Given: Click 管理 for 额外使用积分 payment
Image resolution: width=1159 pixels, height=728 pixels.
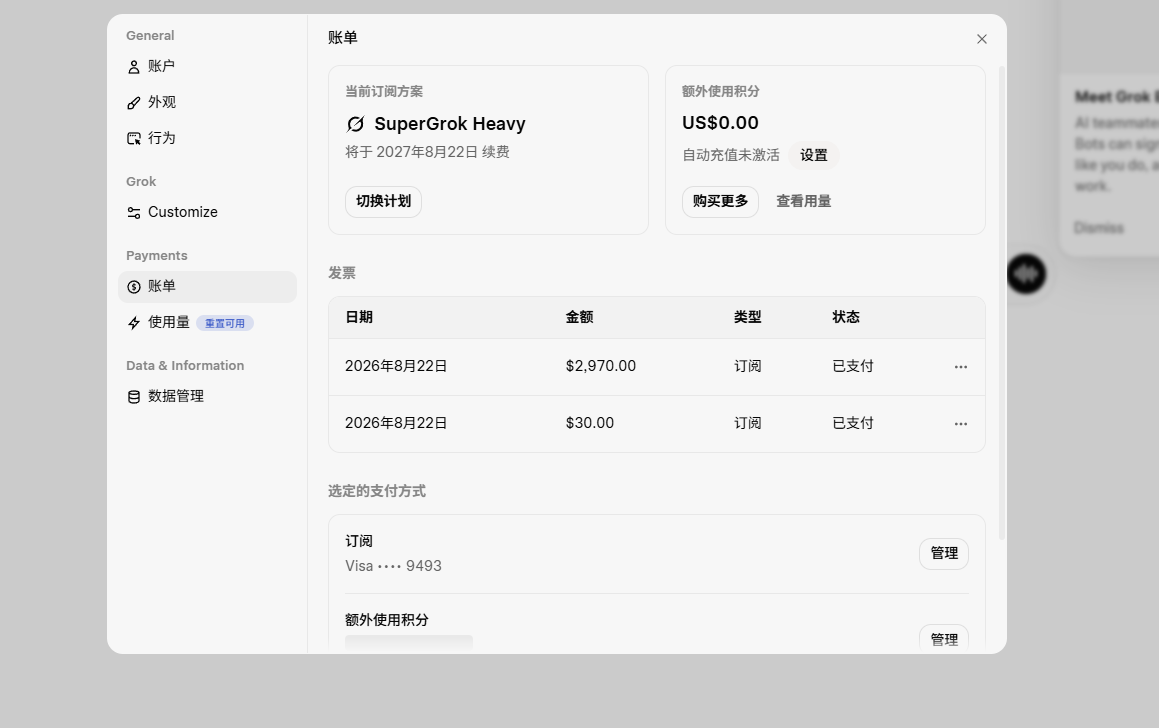Looking at the screenshot, I should (944, 639).
